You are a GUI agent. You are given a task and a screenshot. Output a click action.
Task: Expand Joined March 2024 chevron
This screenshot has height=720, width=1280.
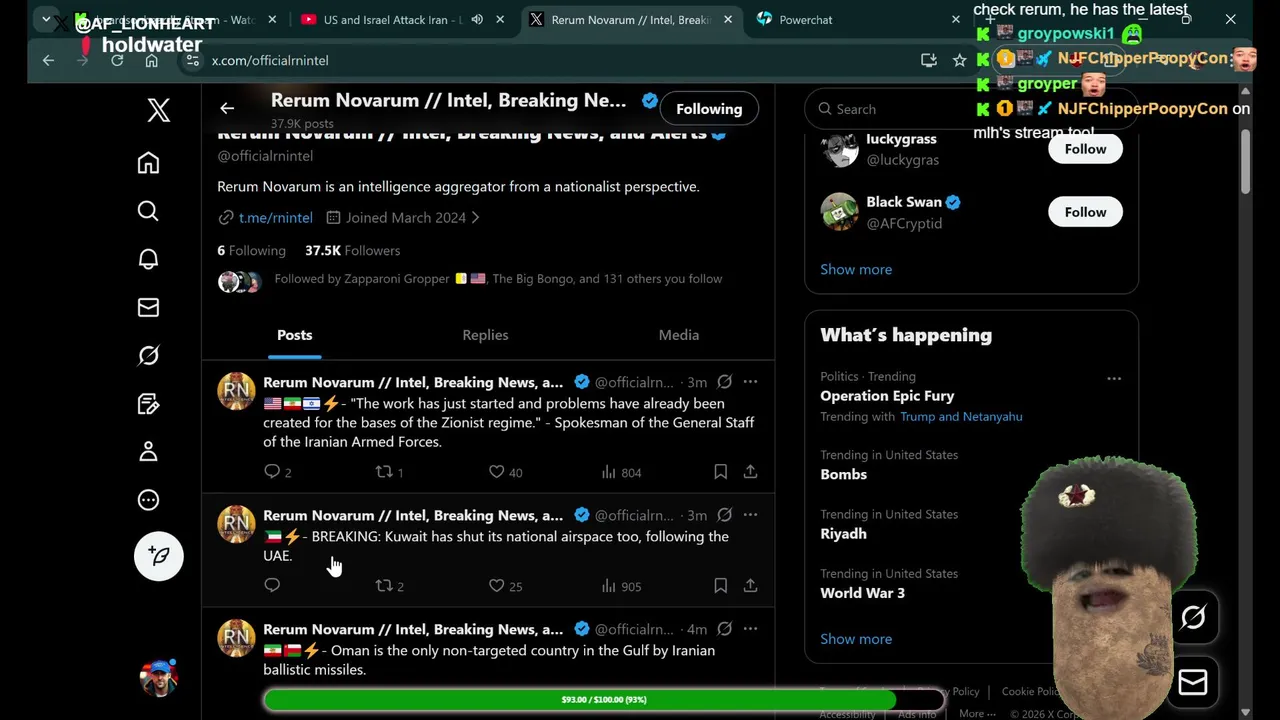coord(475,217)
